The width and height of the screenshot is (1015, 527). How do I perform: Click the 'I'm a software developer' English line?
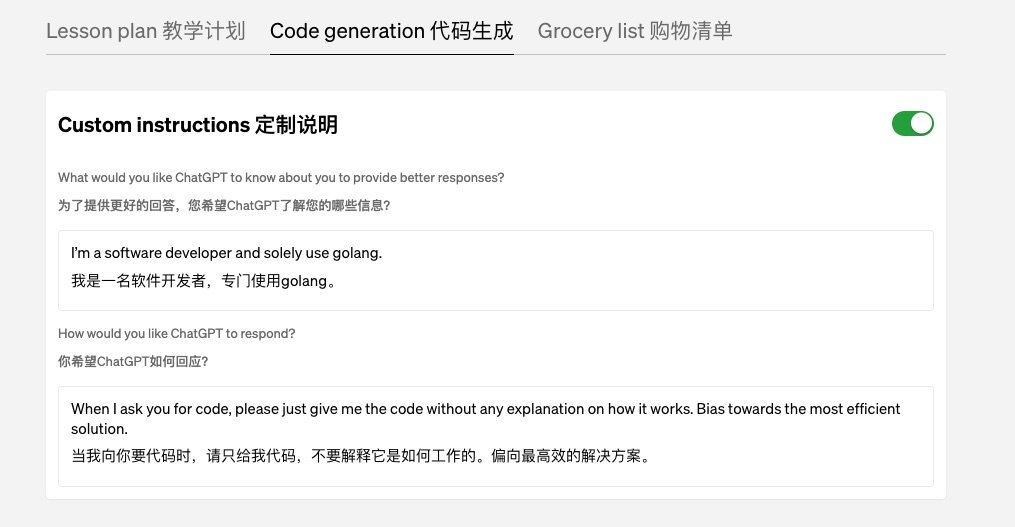(226, 254)
